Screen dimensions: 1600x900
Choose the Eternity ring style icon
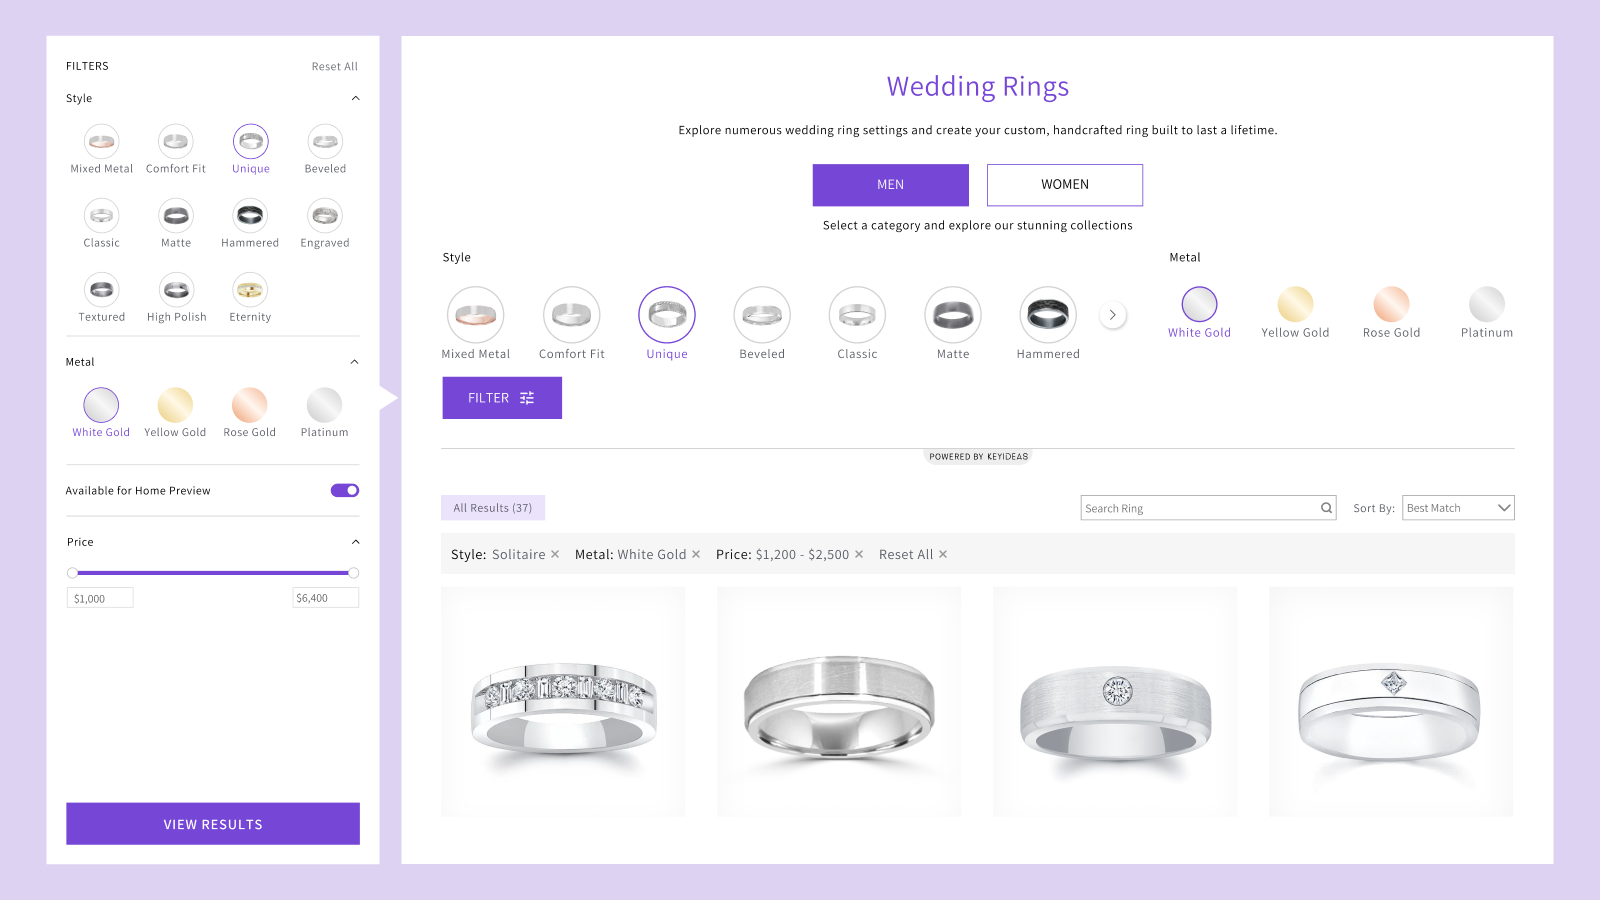pos(250,290)
